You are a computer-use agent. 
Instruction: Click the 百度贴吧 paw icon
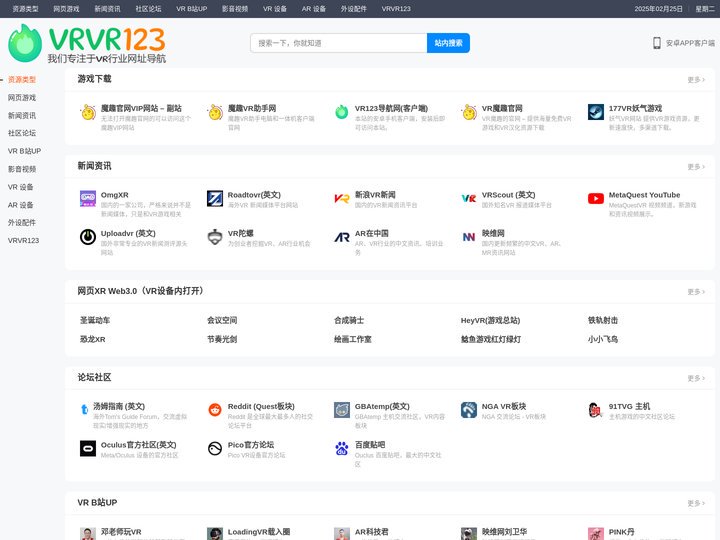(x=342, y=448)
